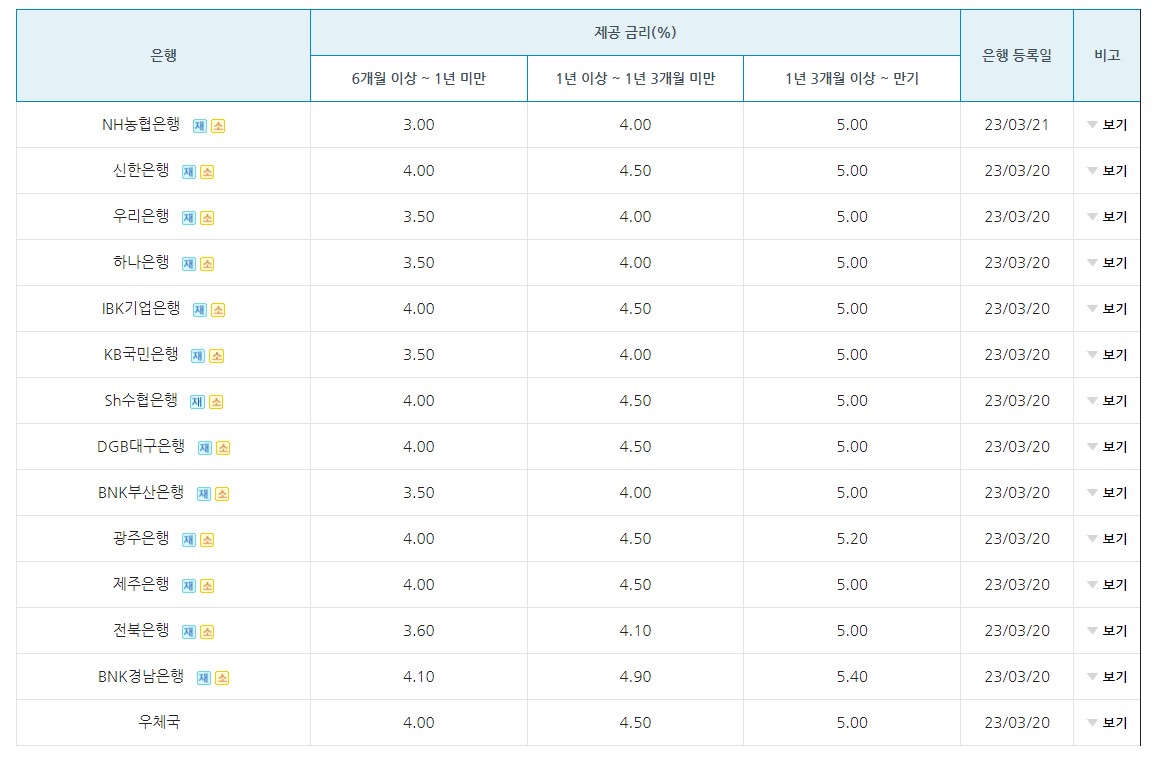Viewport: 1152px width, 766px height.
Task: Open 보기 details for Sh수협은행
Action: 1107,400
